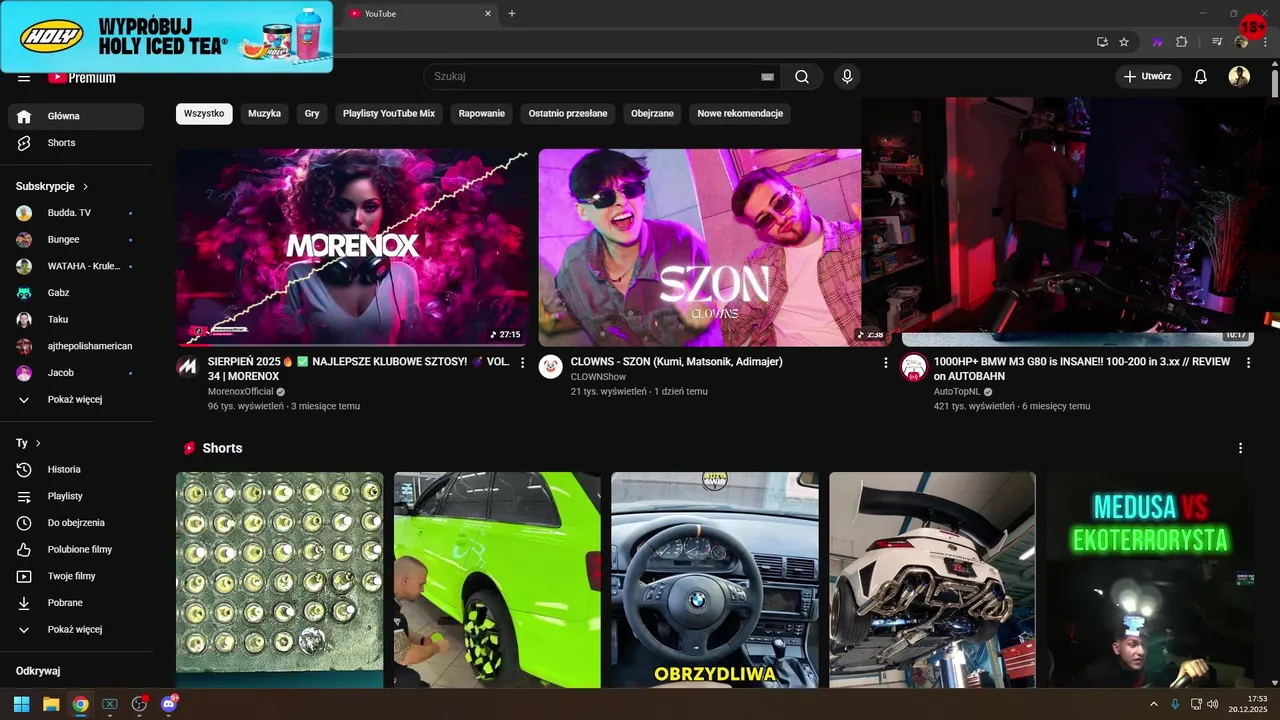
Task: Open Bungee subscription channel
Action: tap(76, 240)
